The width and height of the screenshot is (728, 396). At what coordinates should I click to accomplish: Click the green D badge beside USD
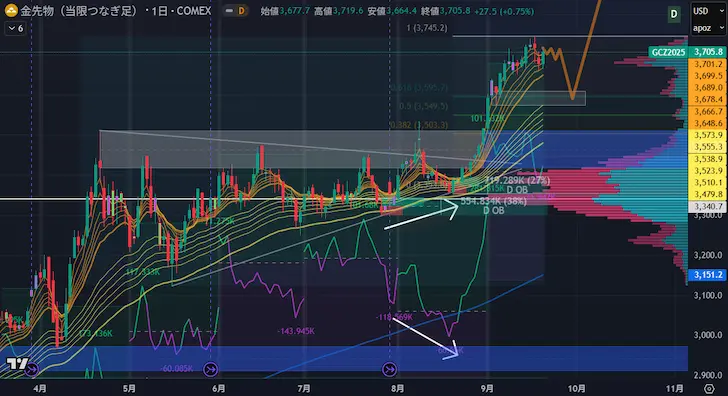click(673, 14)
